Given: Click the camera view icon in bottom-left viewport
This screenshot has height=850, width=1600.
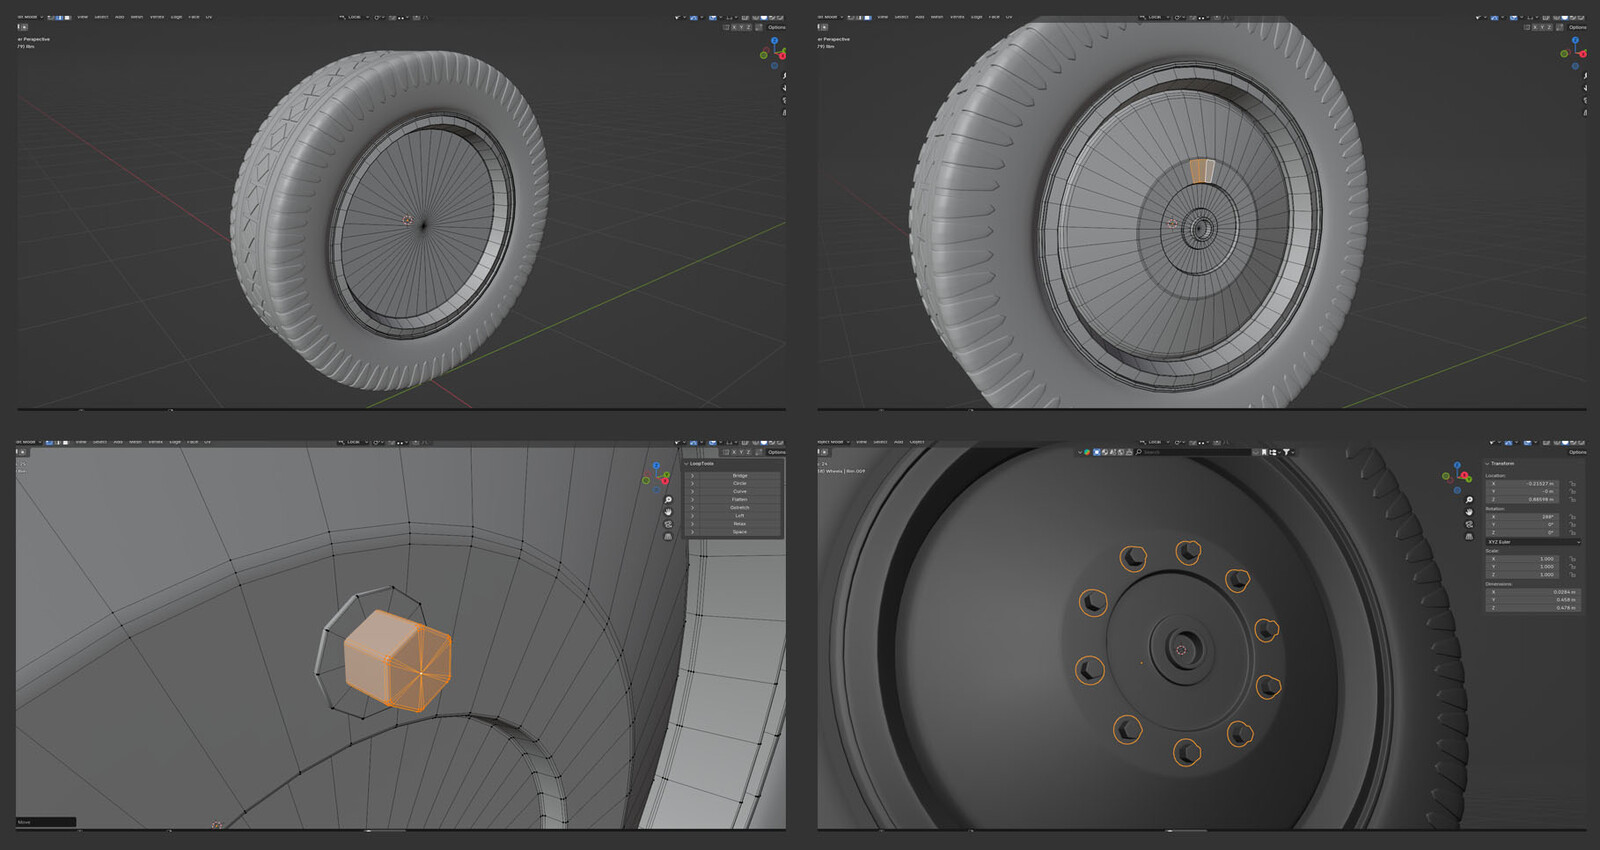Looking at the screenshot, I should pos(668,525).
